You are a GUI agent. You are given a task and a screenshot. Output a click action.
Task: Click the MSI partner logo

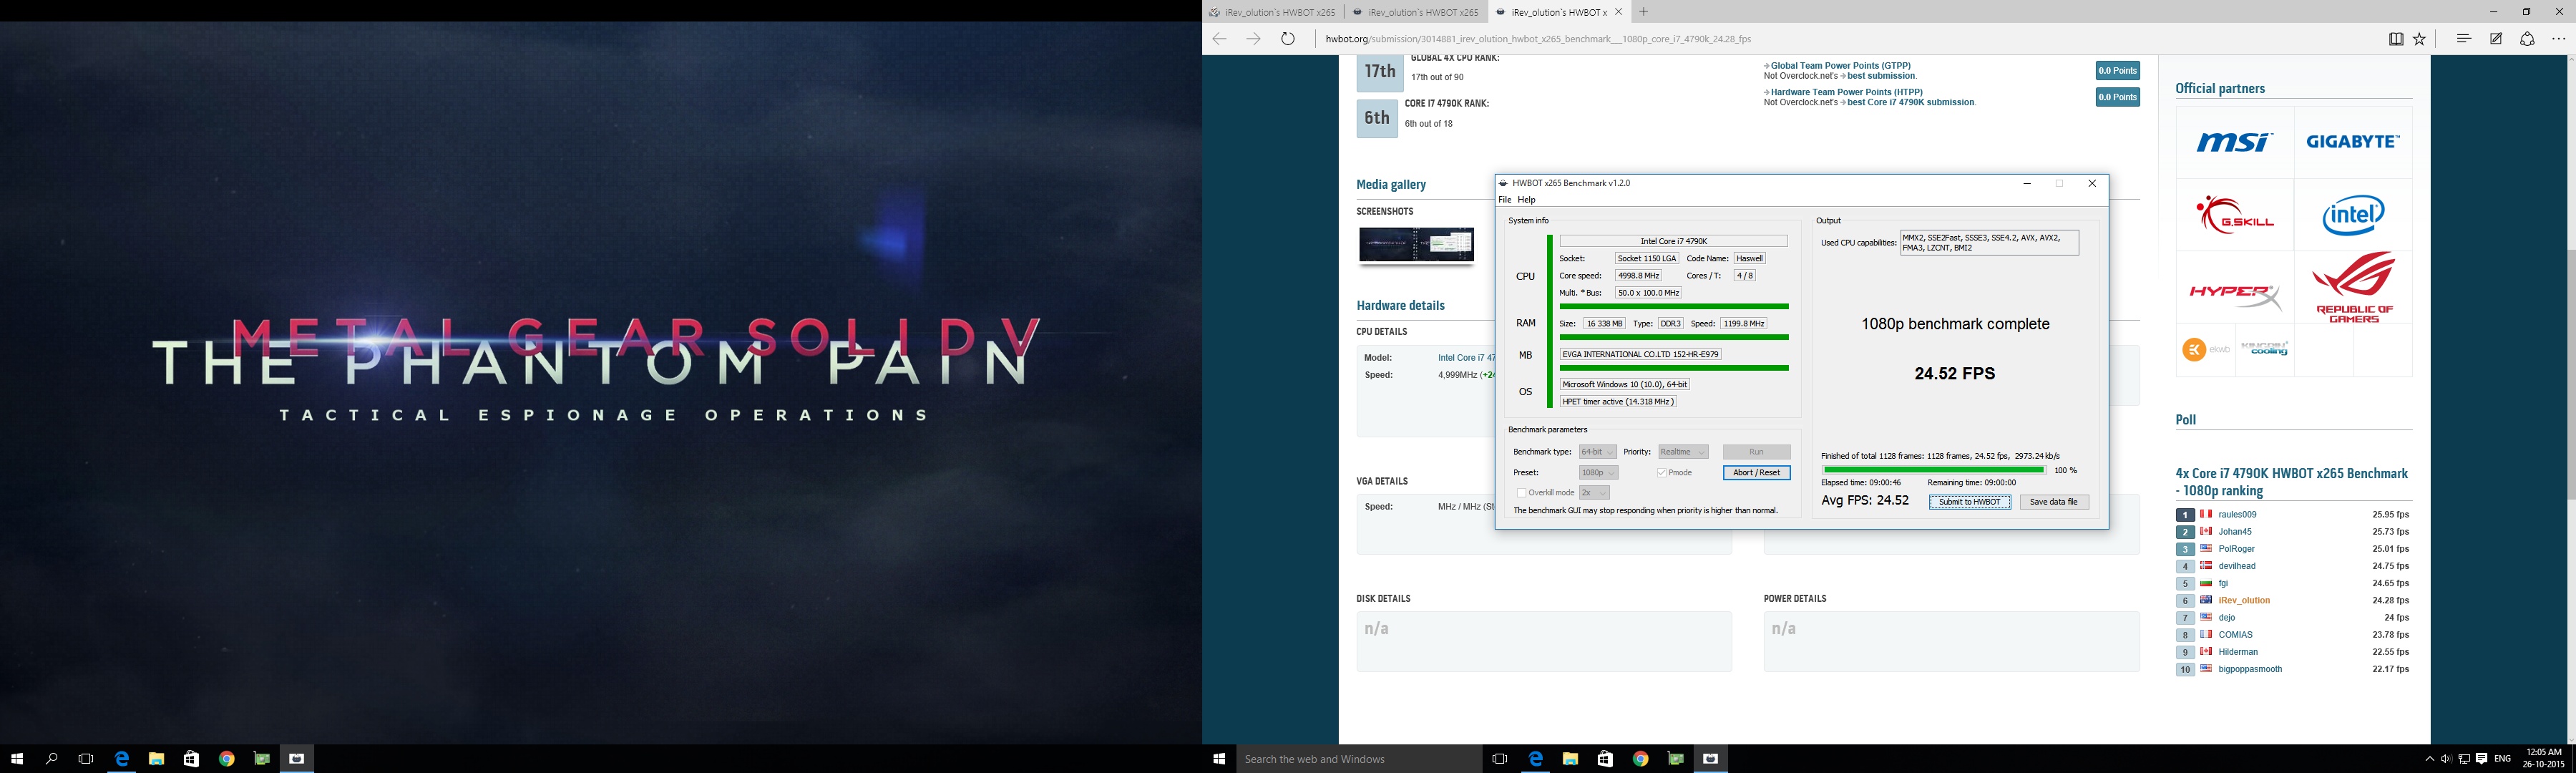point(2234,142)
